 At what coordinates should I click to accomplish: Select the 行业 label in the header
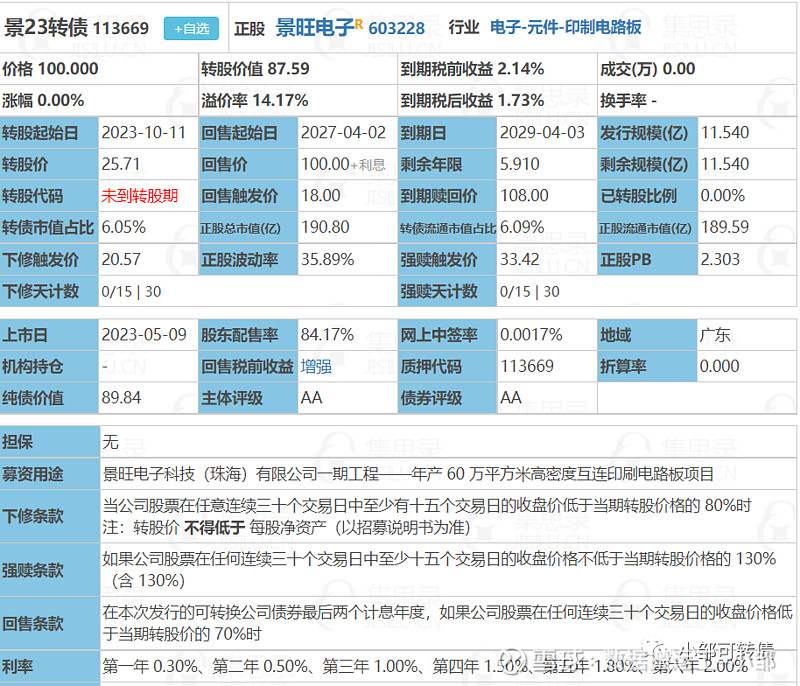click(464, 28)
